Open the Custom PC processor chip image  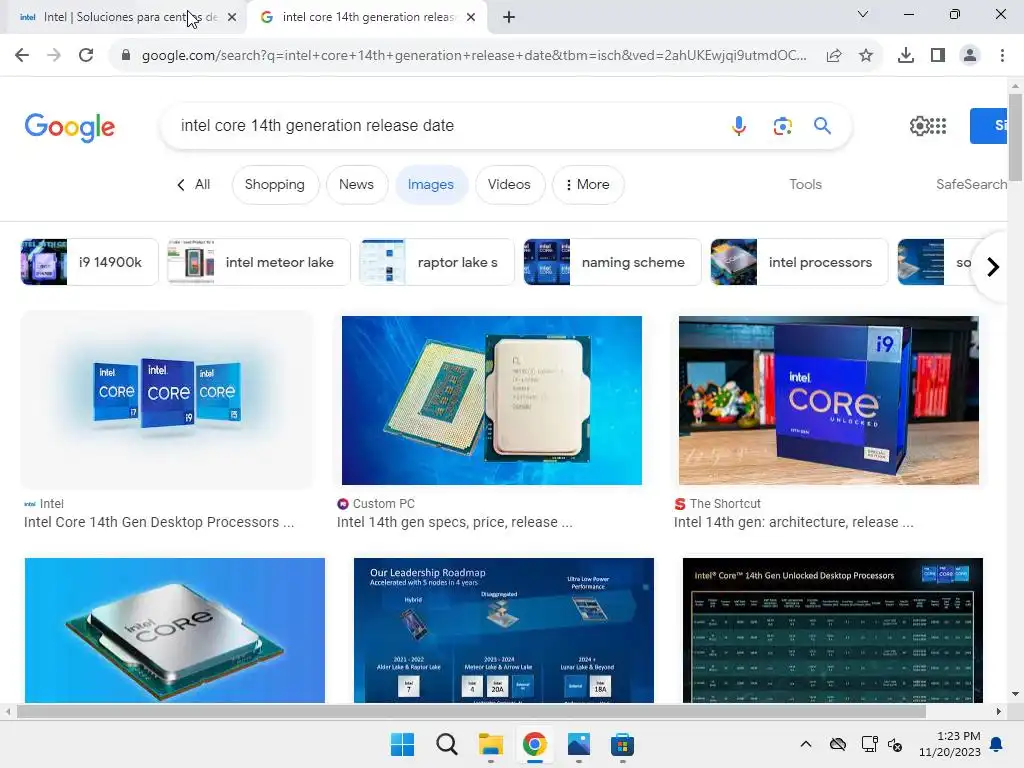492,400
